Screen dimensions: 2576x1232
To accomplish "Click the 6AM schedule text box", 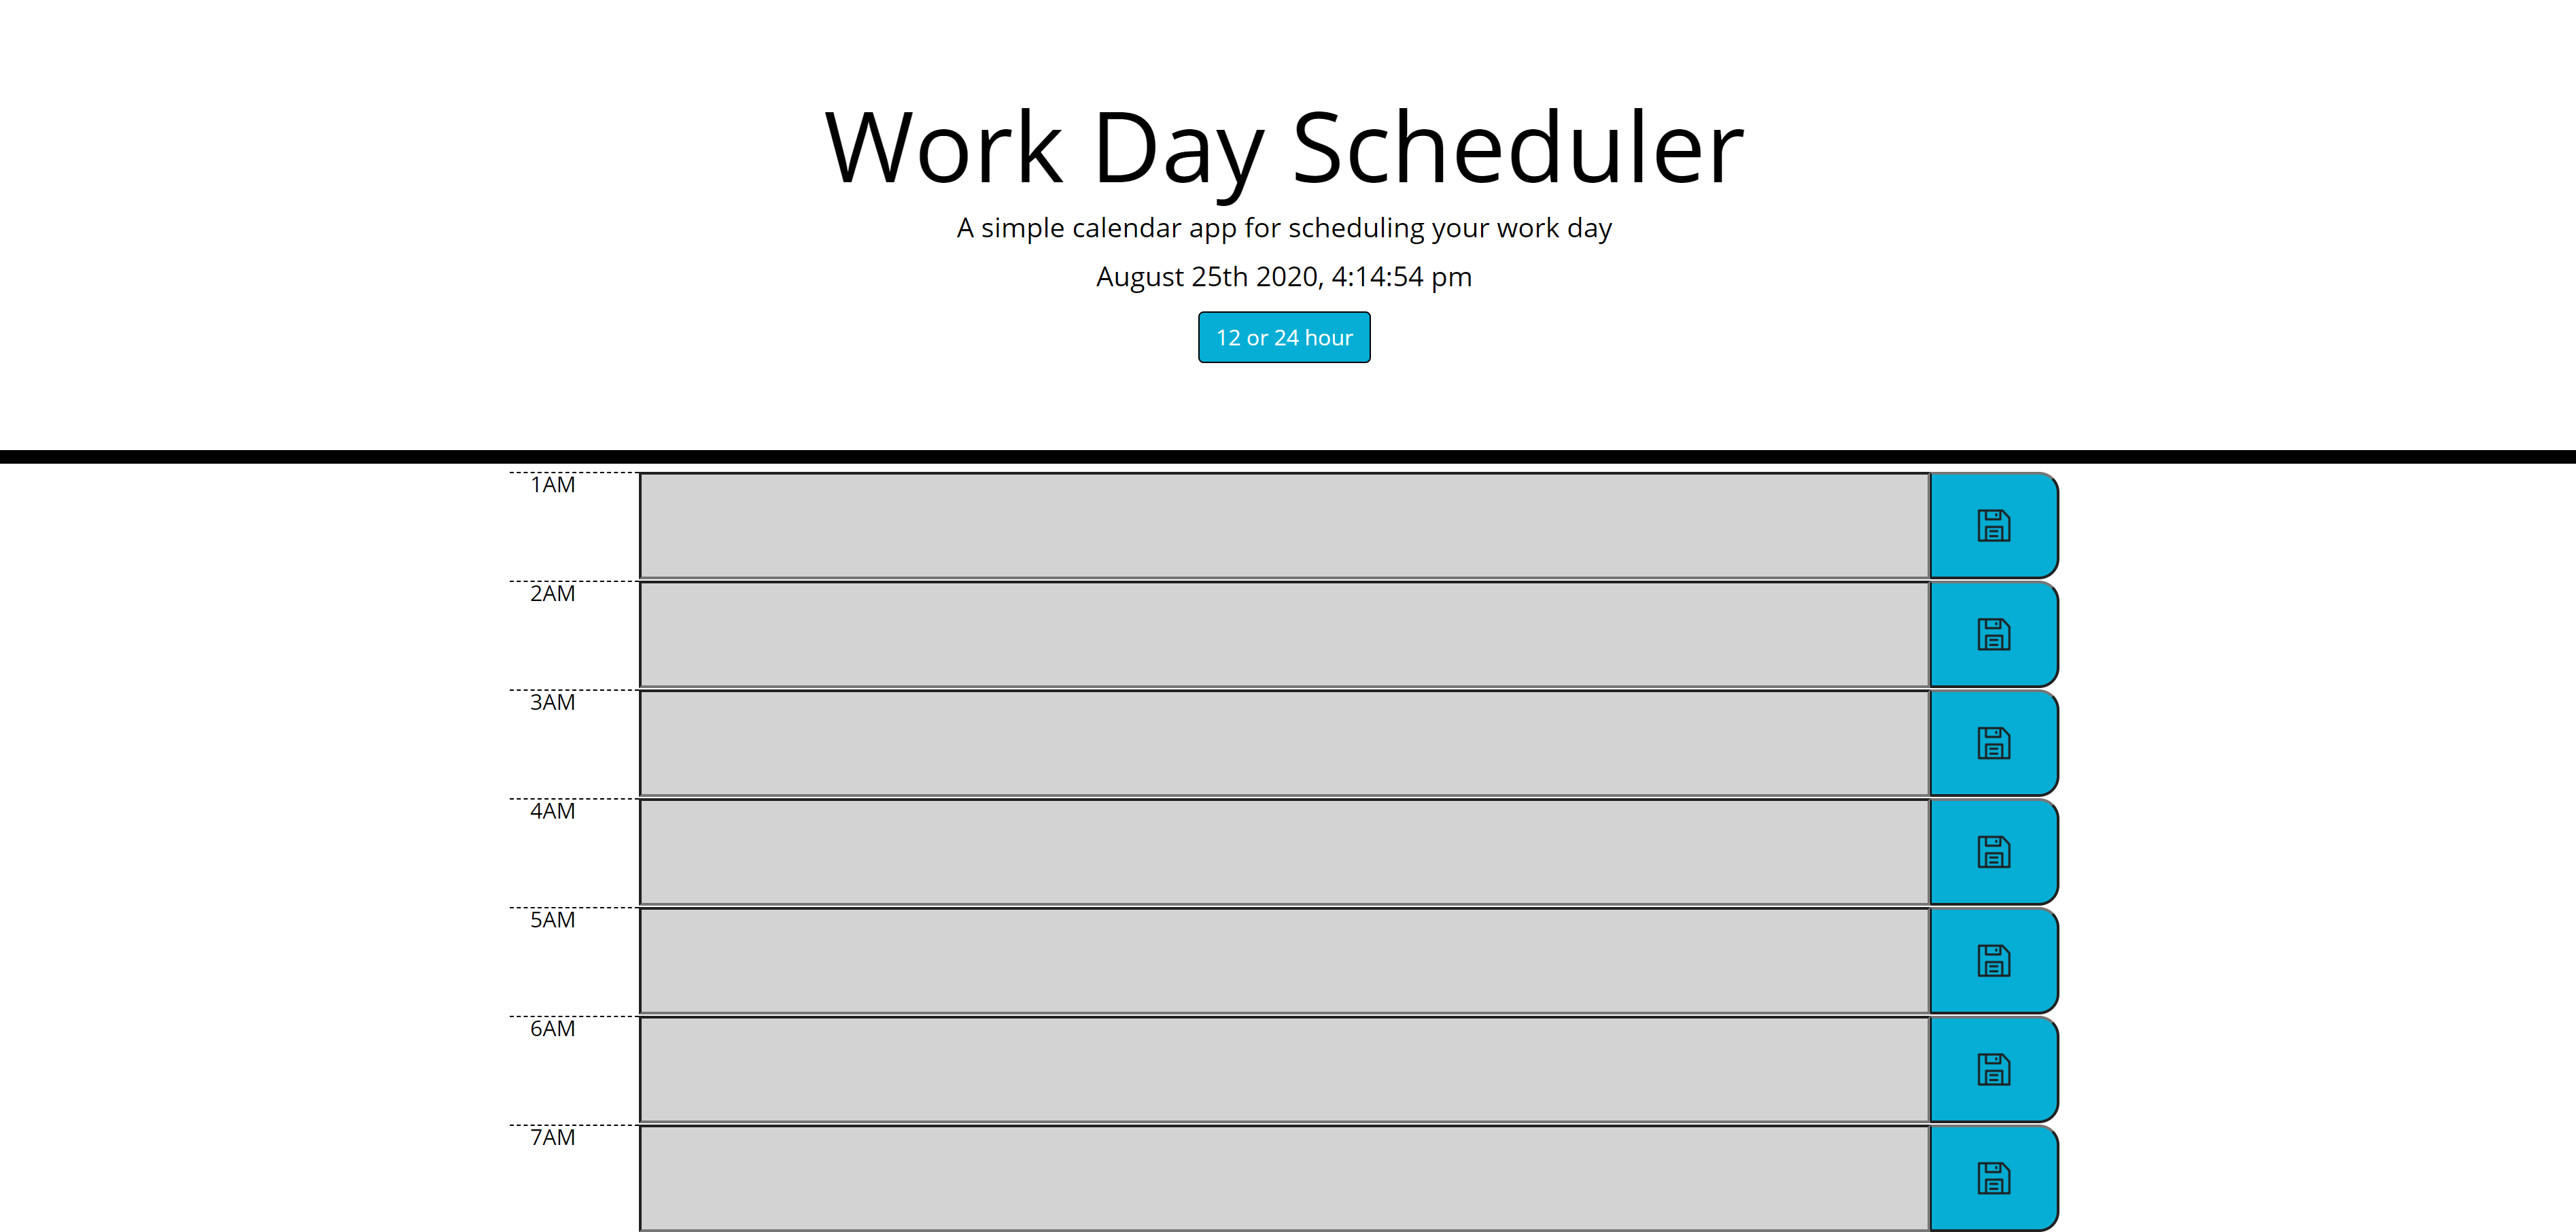I will (1284, 1070).
